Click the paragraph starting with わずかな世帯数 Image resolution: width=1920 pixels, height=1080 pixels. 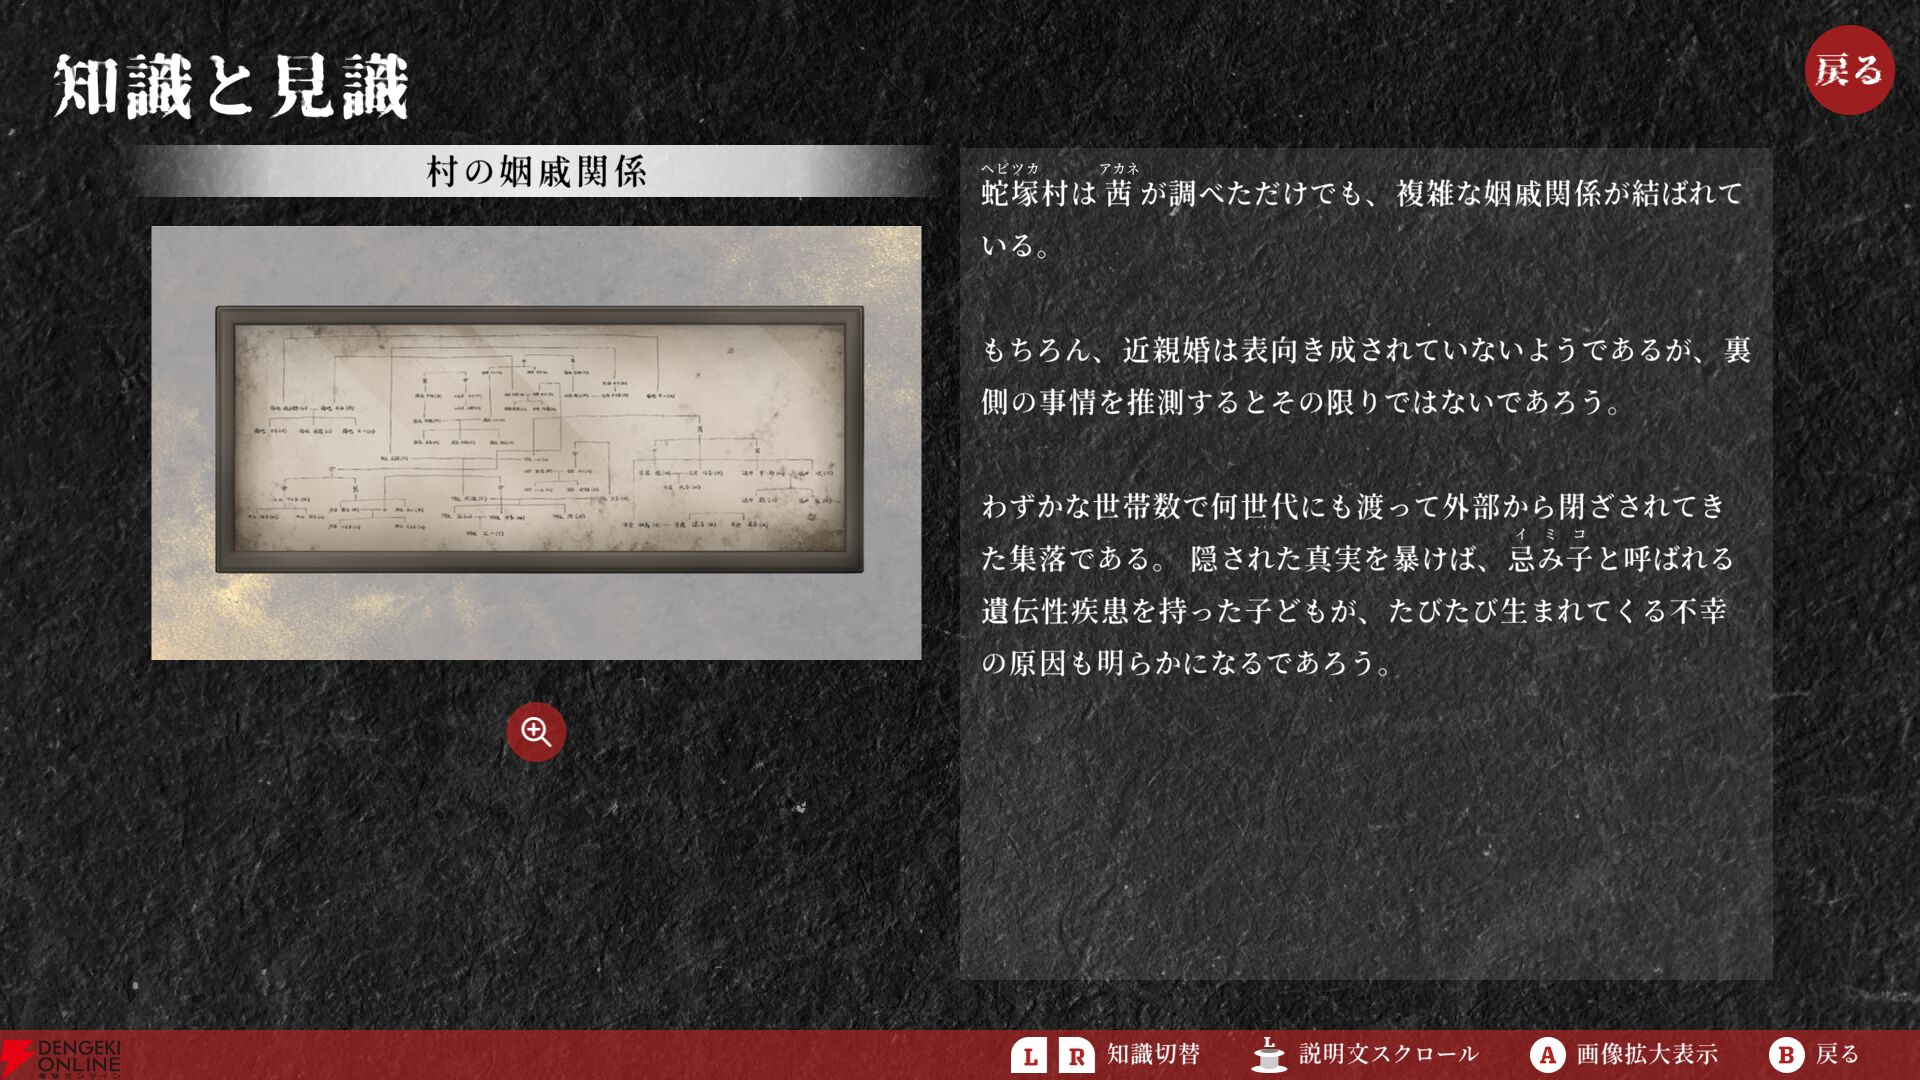1357,585
